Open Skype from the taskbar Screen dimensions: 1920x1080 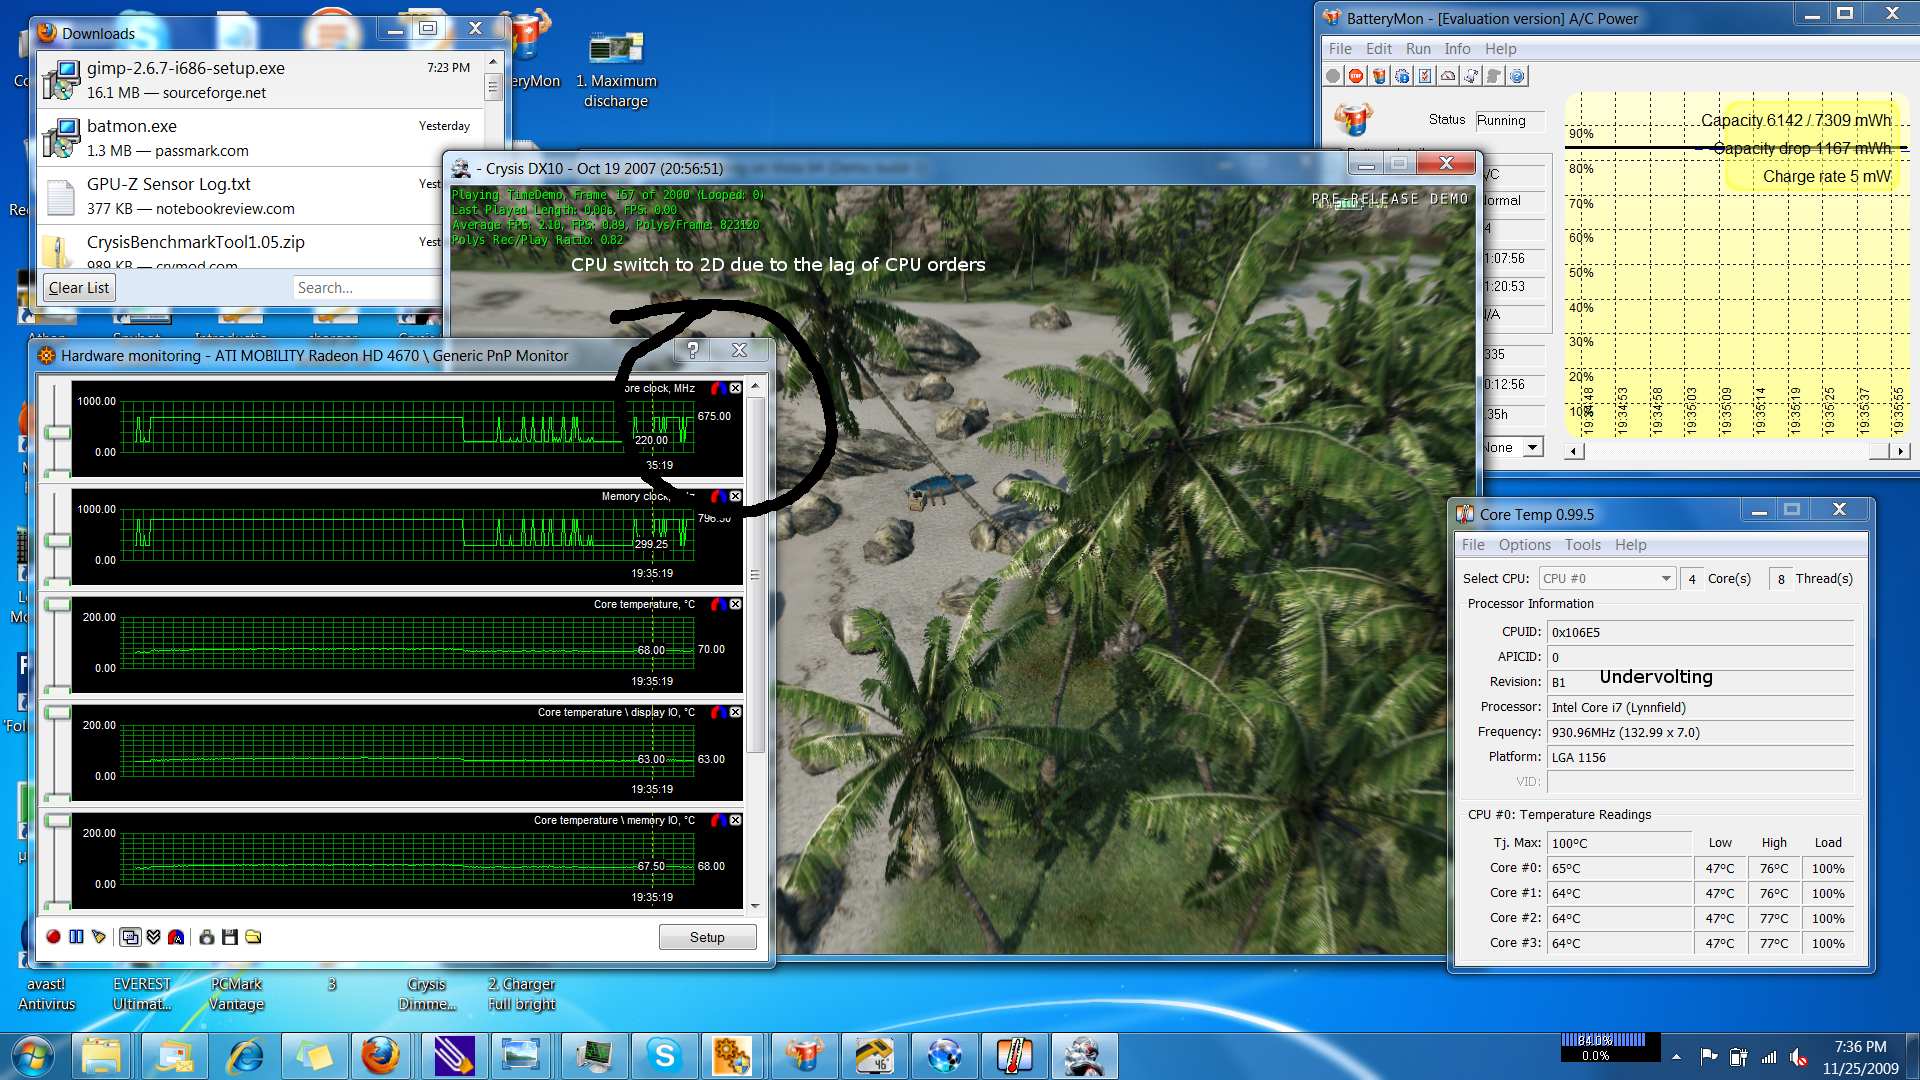664,1056
